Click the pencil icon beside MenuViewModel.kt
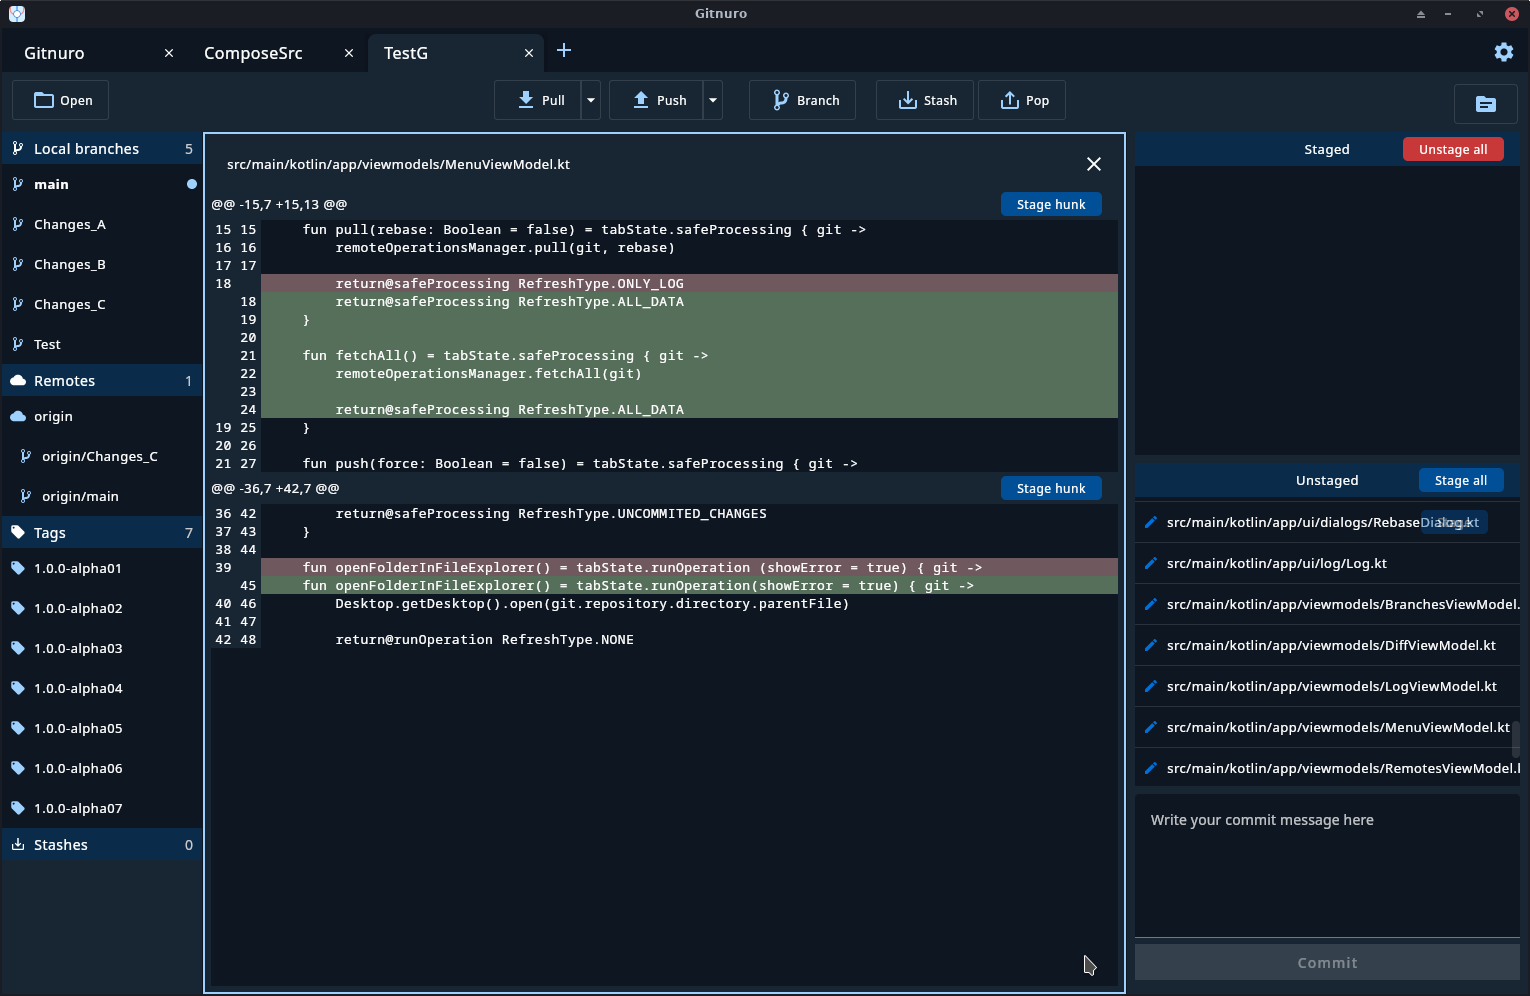The image size is (1530, 996). (x=1151, y=727)
